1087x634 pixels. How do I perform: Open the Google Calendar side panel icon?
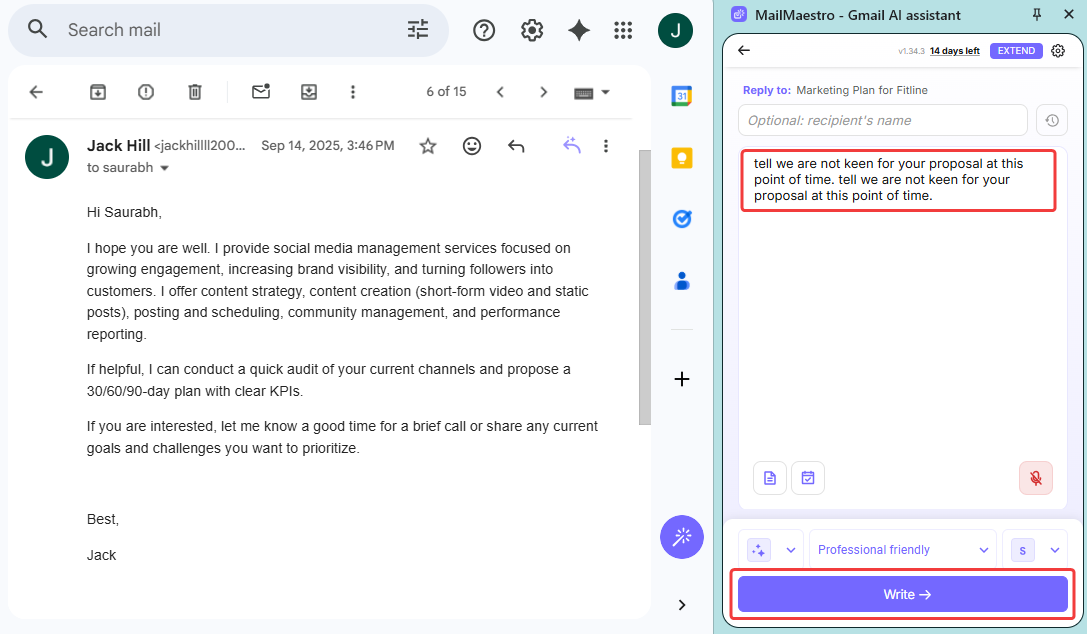click(682, 97)
